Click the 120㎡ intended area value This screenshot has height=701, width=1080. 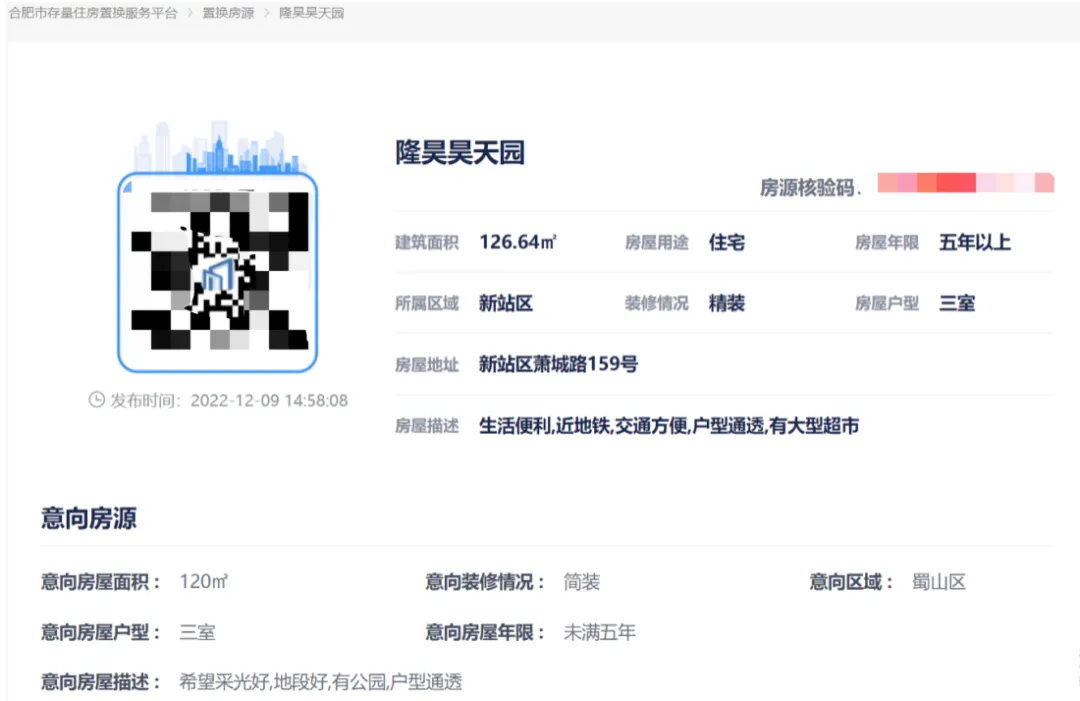204,582
